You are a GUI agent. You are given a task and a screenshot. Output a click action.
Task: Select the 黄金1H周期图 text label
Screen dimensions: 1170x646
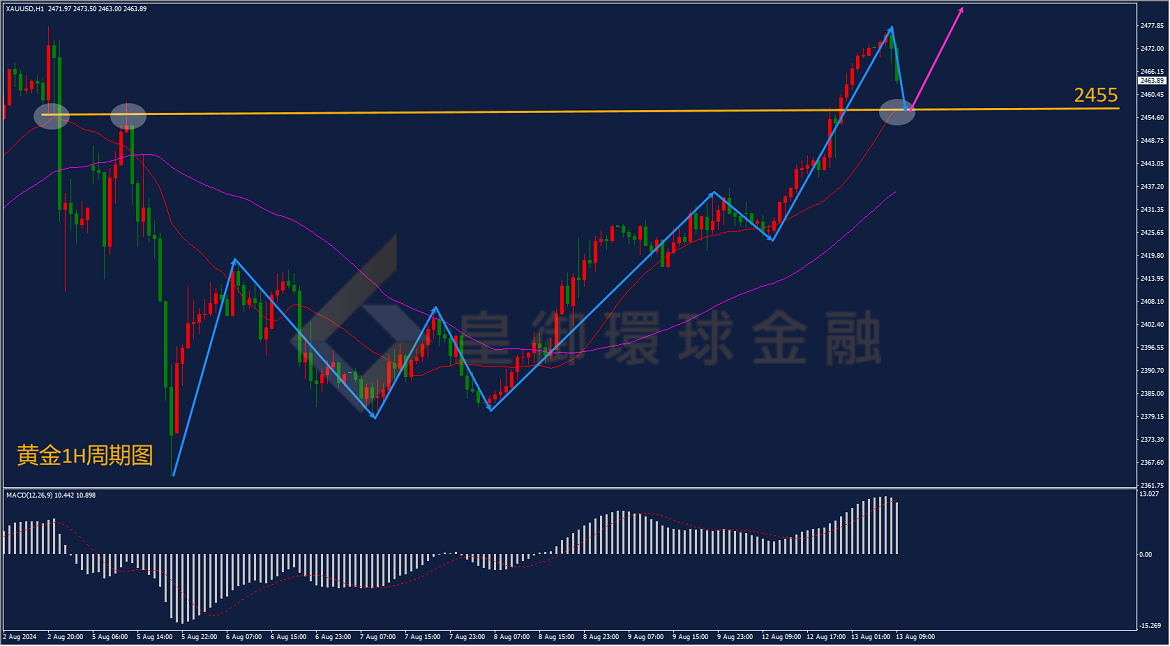pyautogui.click(x=85, y=456)
